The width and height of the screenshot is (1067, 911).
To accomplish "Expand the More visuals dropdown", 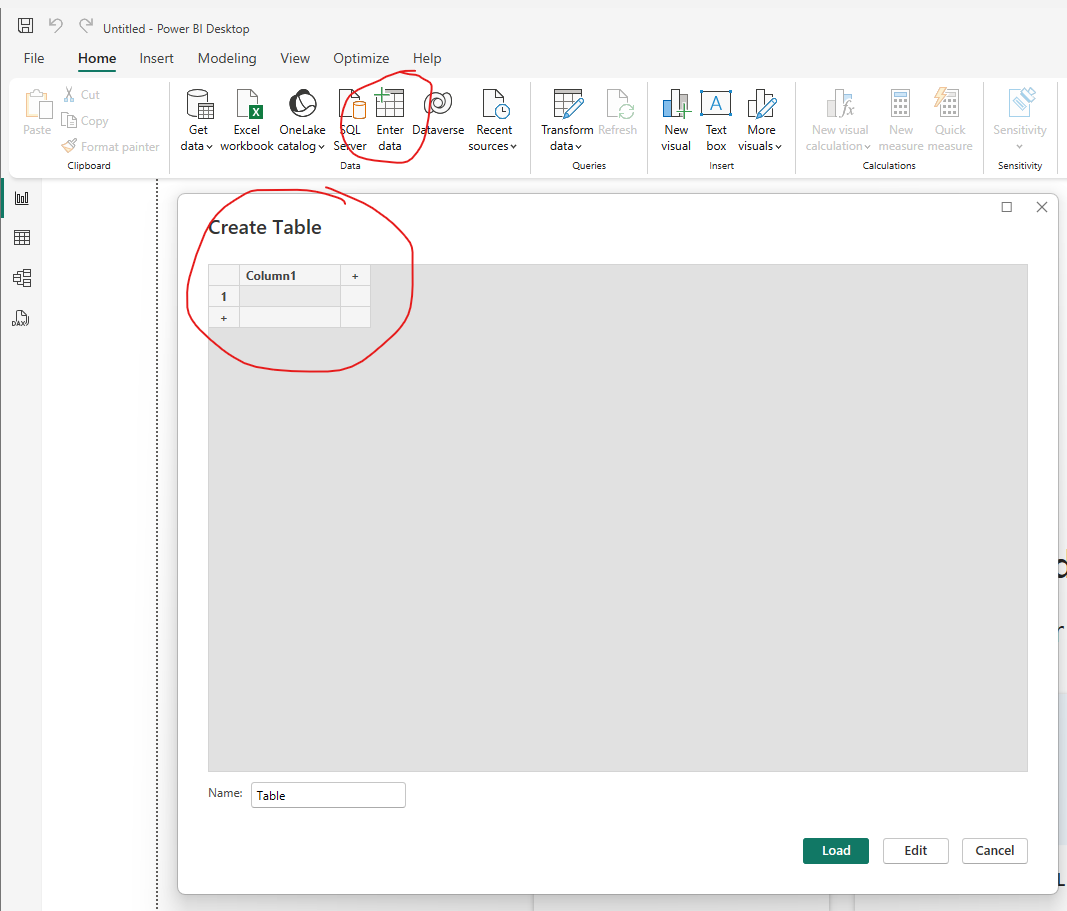I will click(761, 146).
